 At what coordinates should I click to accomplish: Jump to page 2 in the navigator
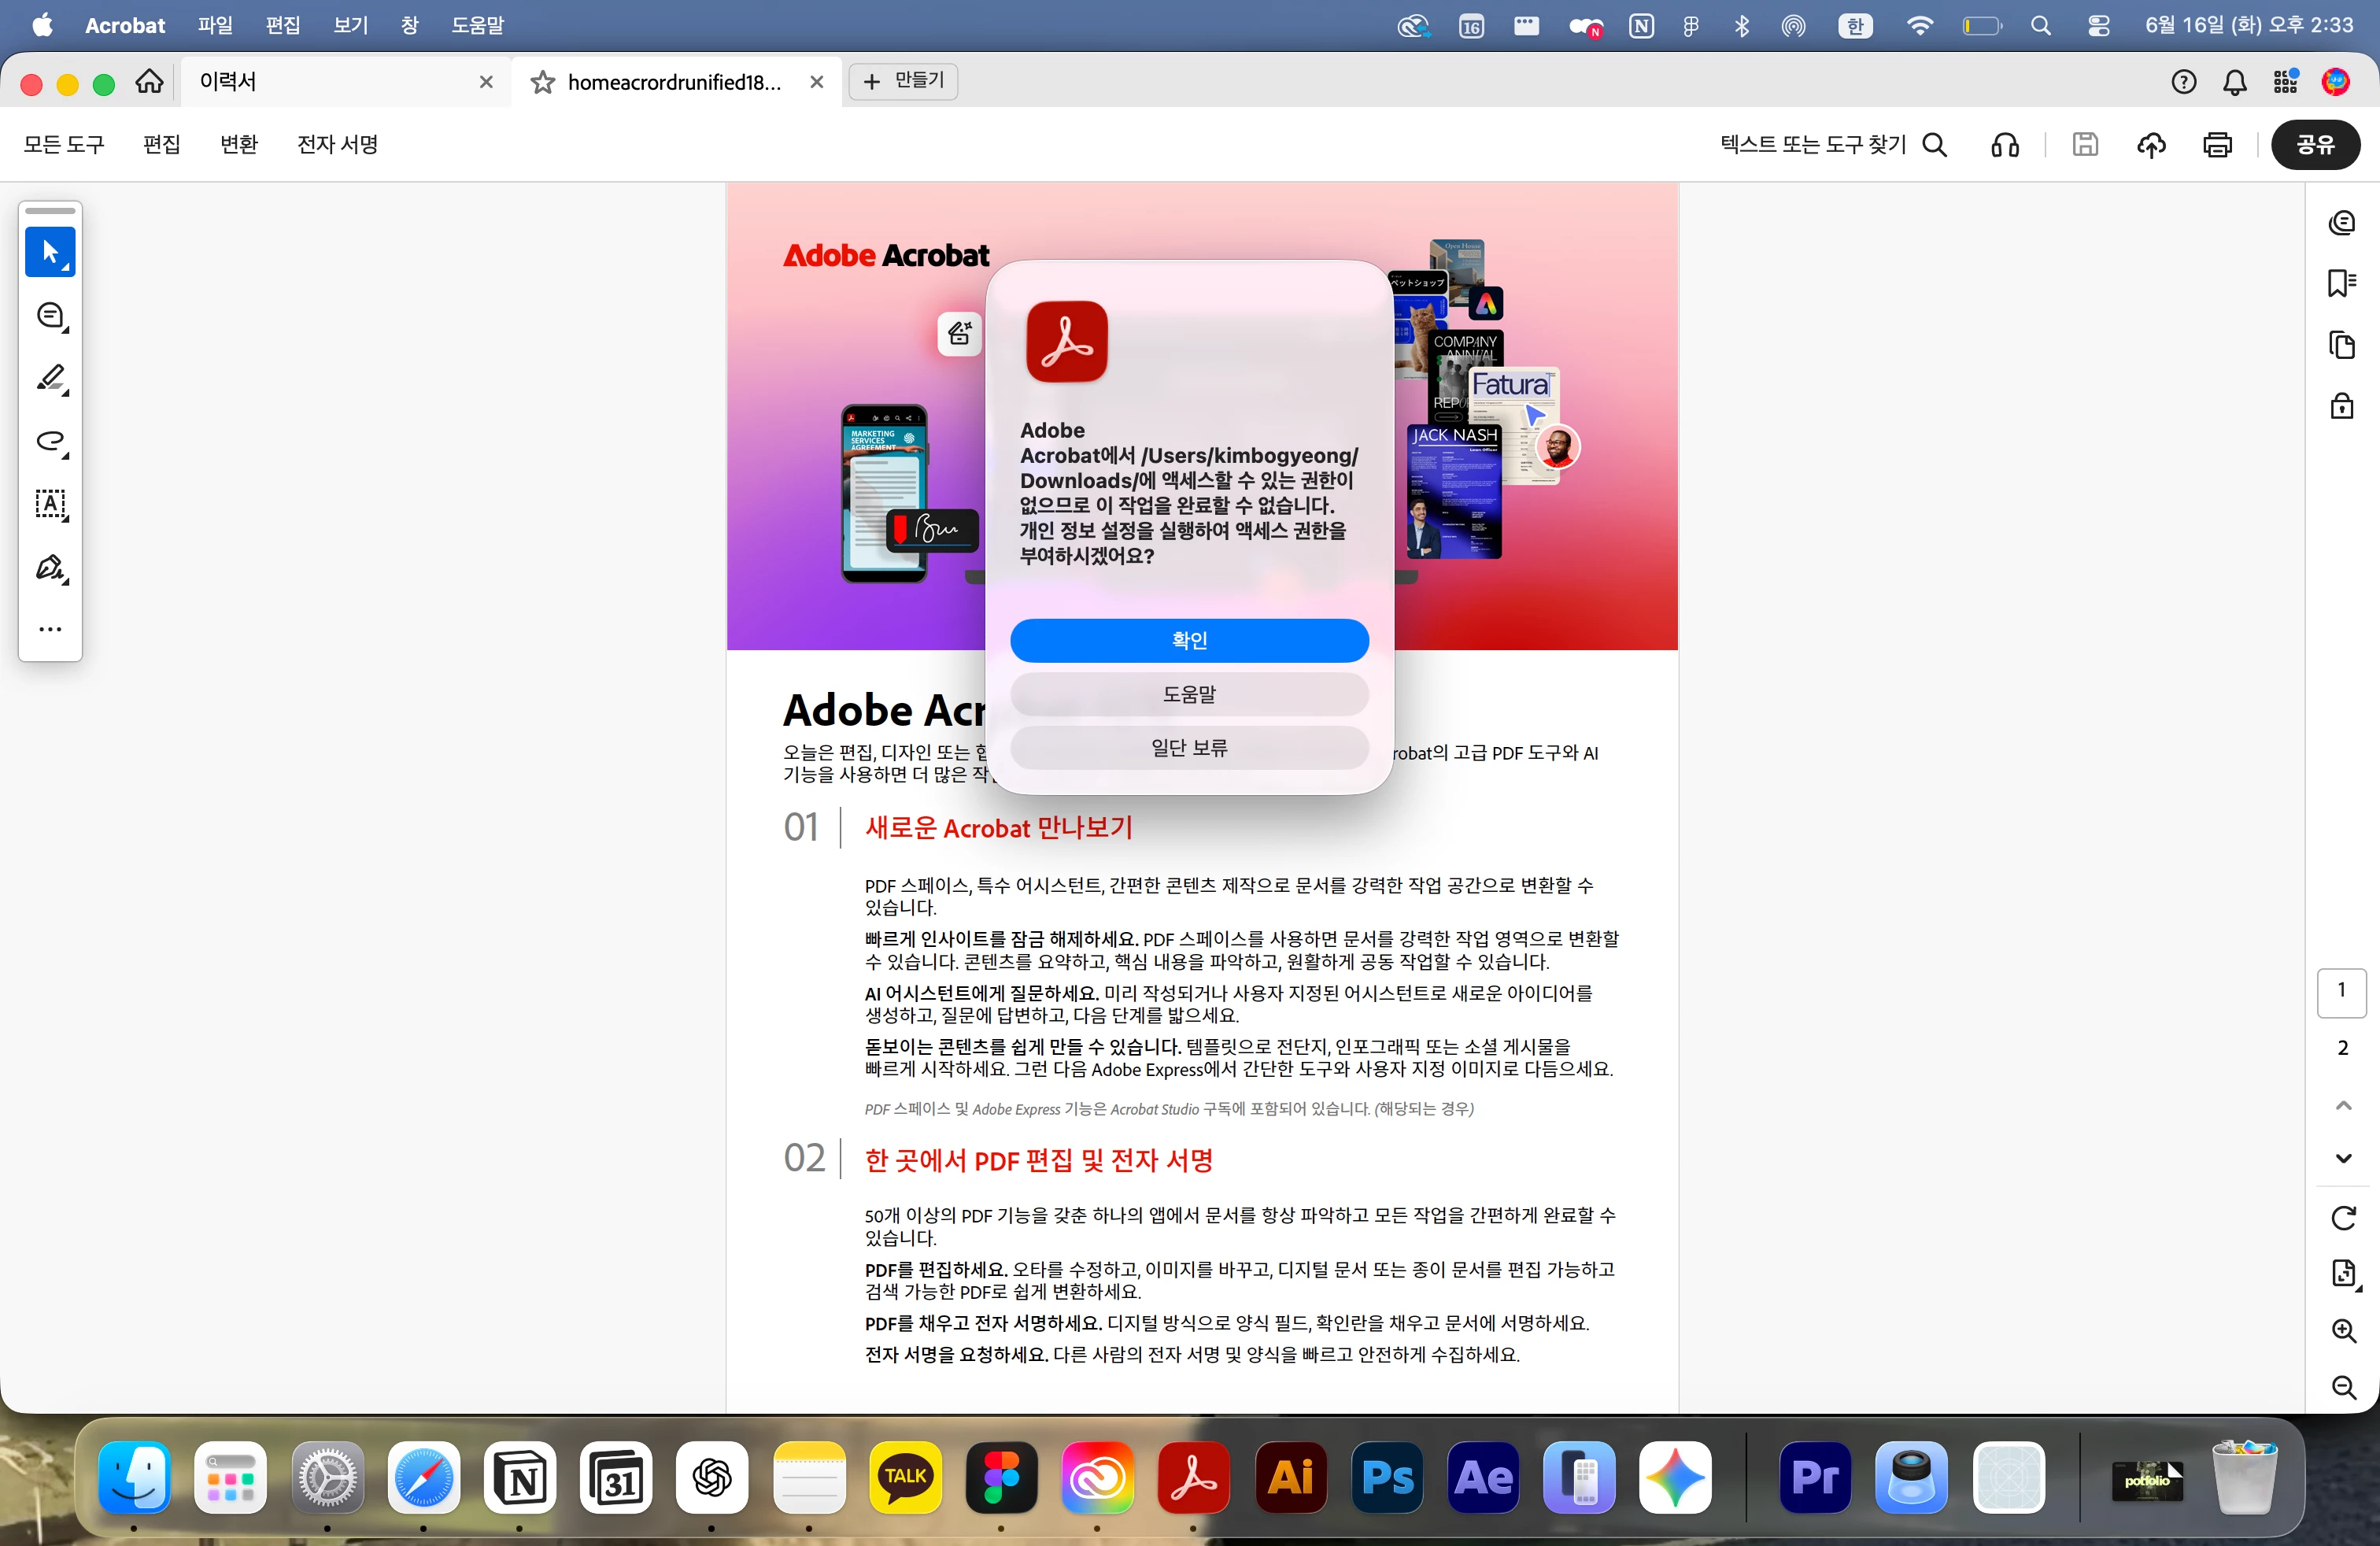pos(2342,1048)
